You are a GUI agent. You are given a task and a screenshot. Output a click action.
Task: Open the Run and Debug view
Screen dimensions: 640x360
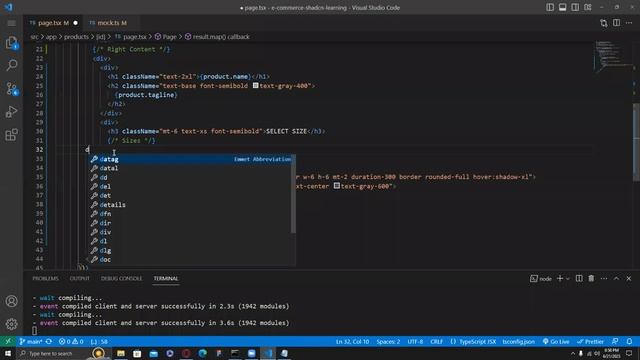[x=11, y=111]
